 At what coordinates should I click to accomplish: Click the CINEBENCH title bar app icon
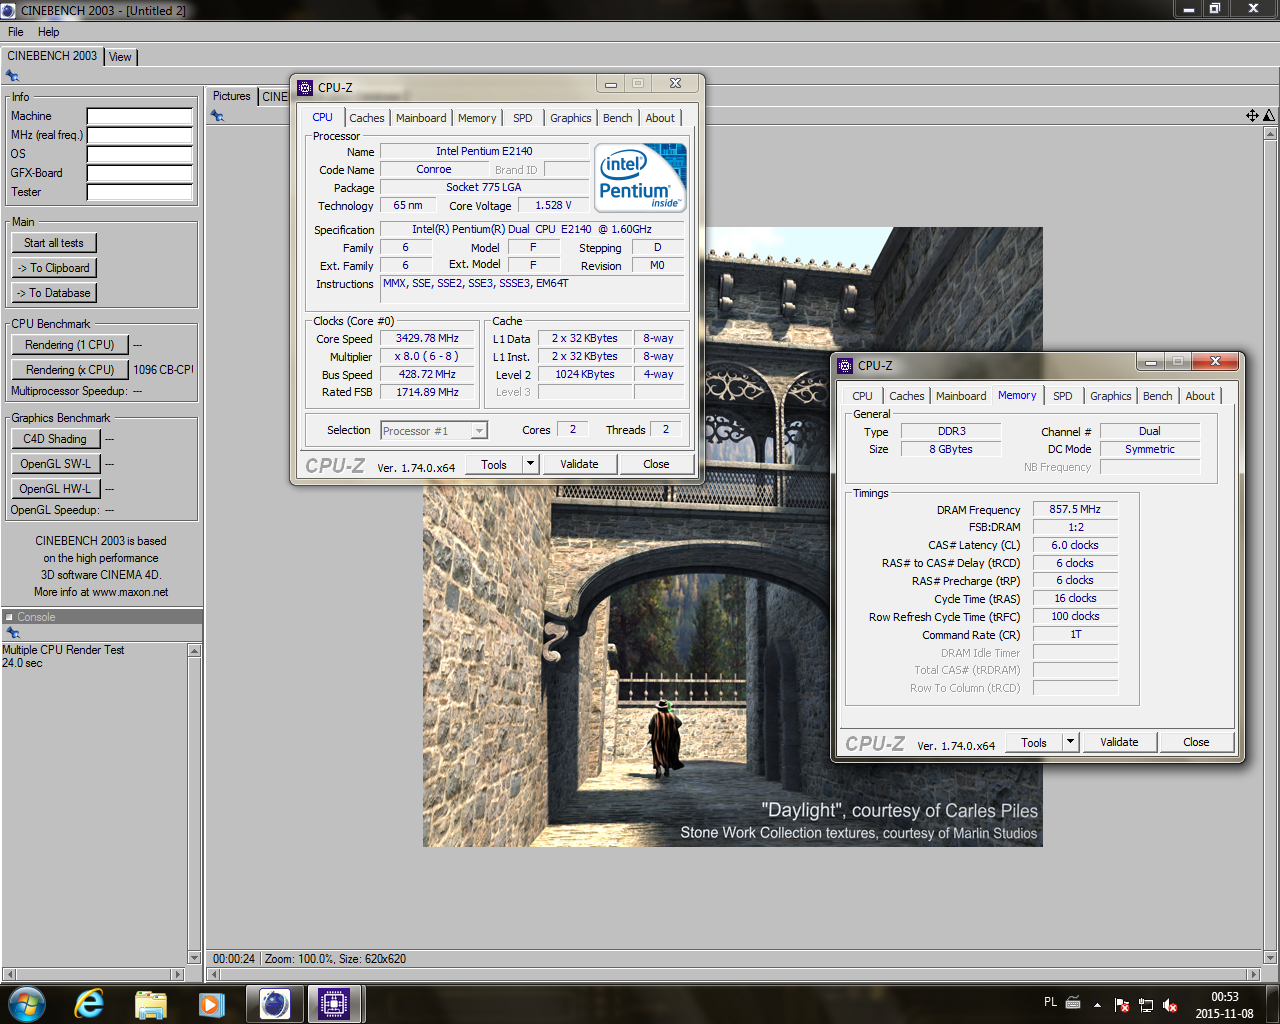click(x=9, y=10)
